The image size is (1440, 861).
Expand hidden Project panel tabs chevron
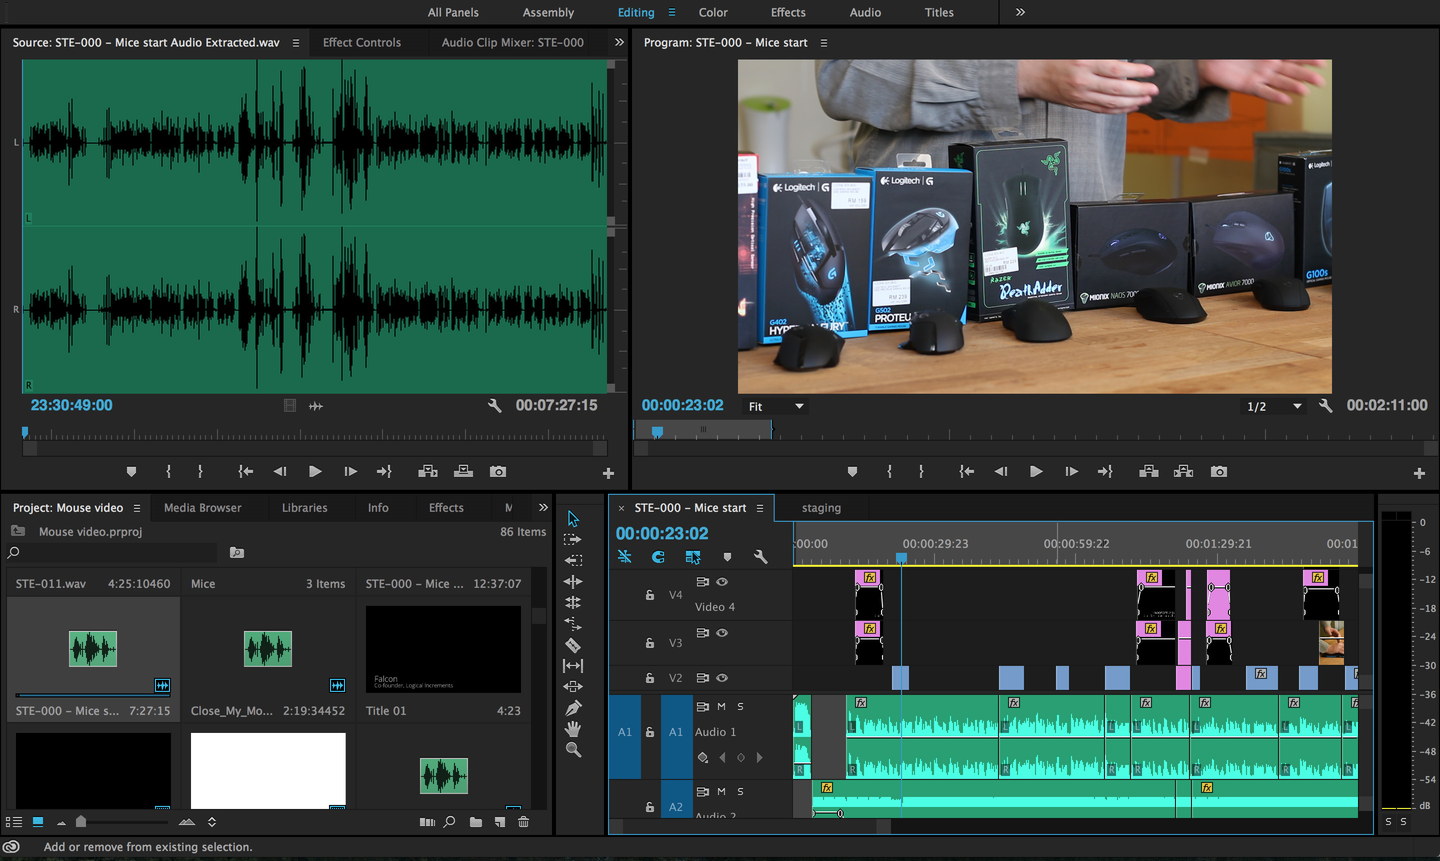[543, 508]
